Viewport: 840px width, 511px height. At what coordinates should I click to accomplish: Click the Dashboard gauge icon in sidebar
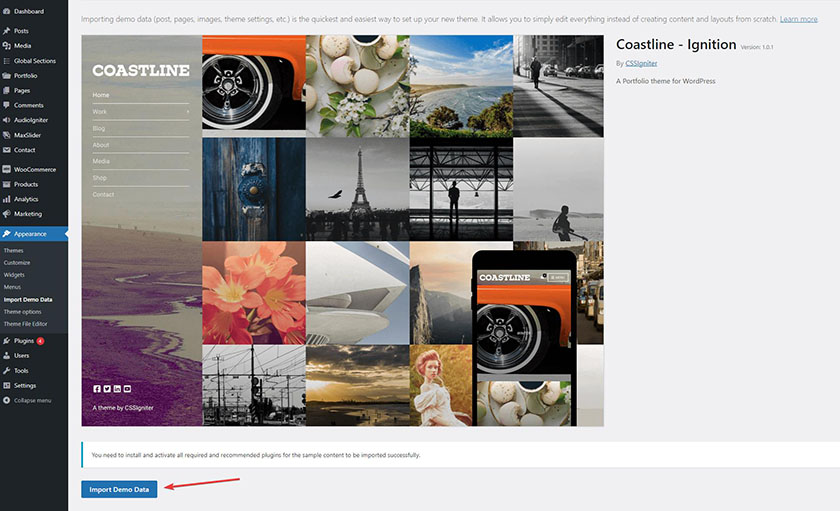pyautogui.click(x=6, y=11)
